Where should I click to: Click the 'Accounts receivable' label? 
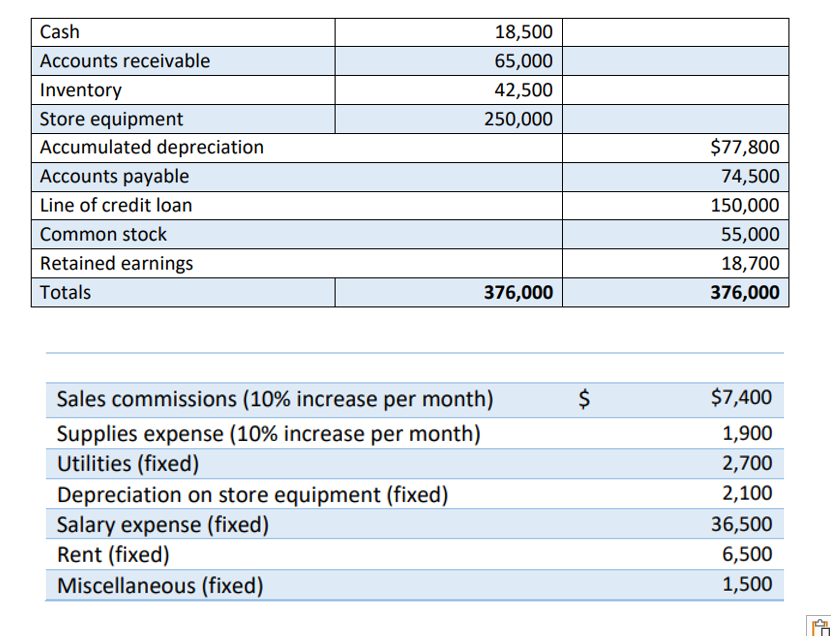125,61
